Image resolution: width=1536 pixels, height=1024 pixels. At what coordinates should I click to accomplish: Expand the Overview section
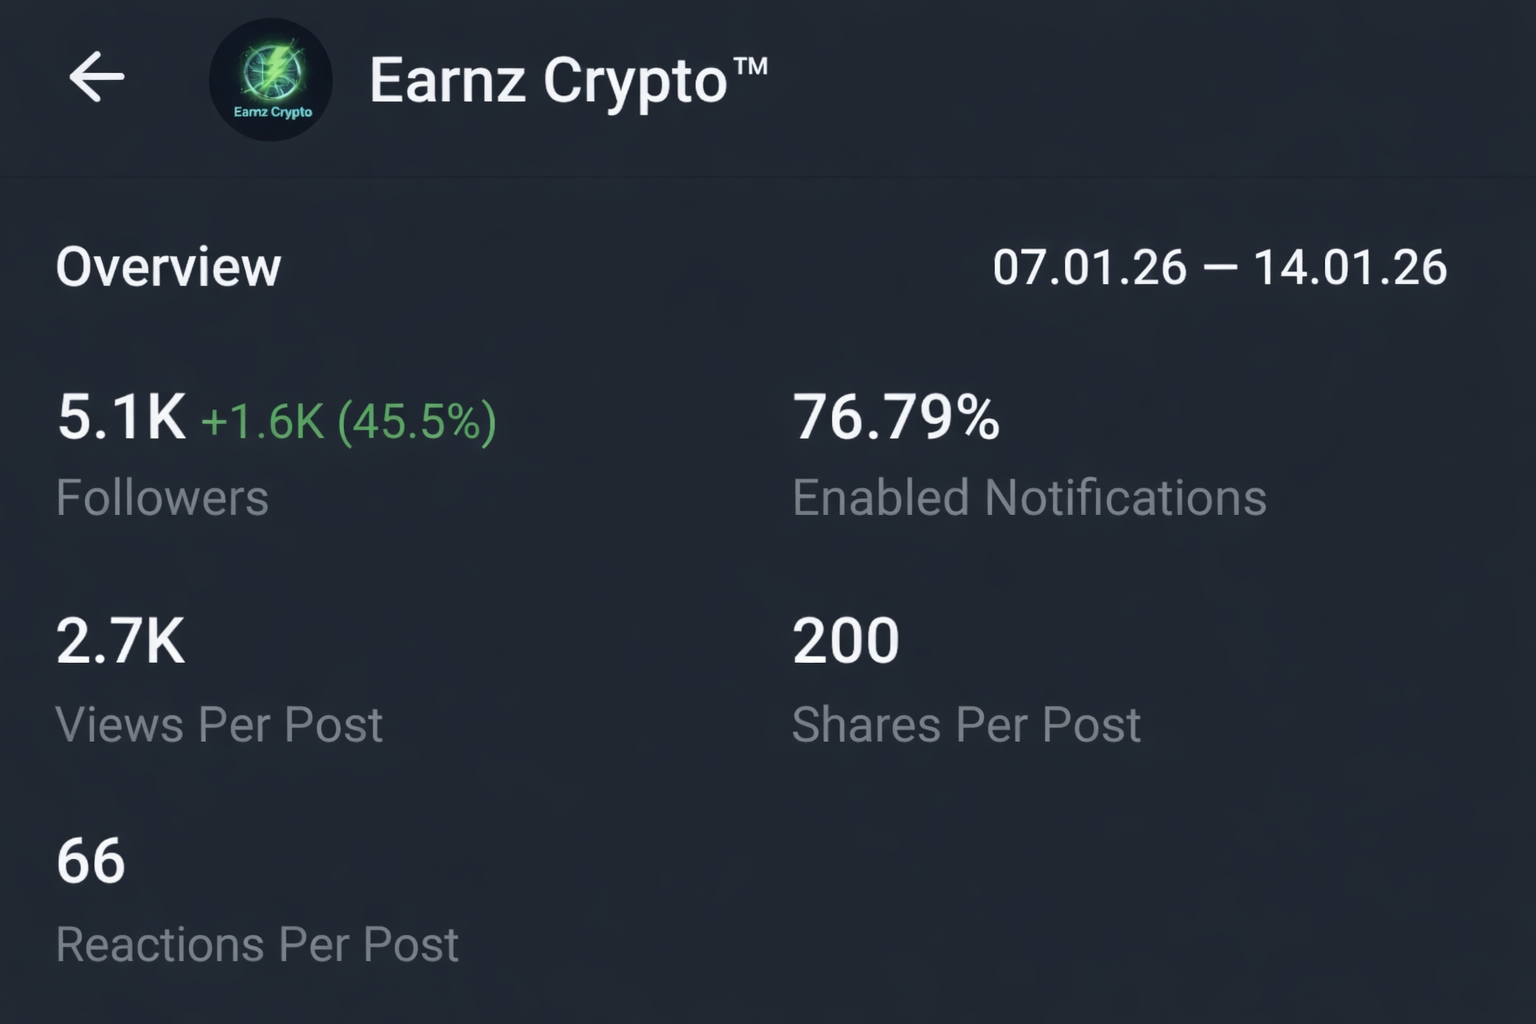pyautogui.click(x=168, y=266)
